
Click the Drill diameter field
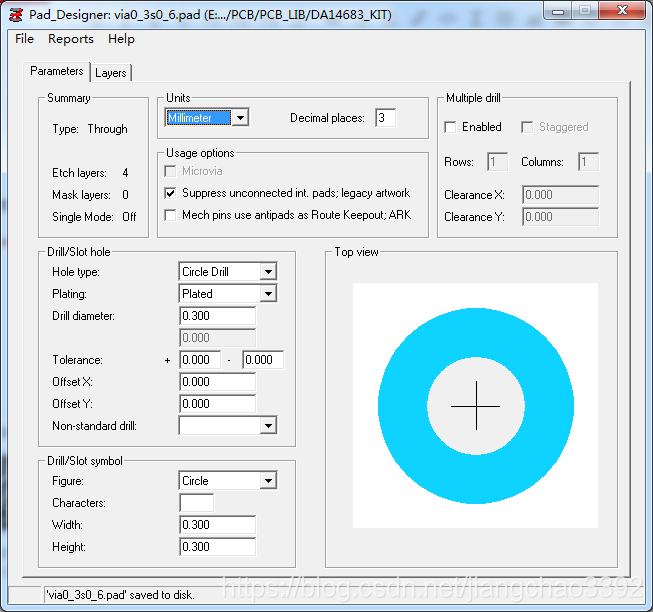click(217, 316)
